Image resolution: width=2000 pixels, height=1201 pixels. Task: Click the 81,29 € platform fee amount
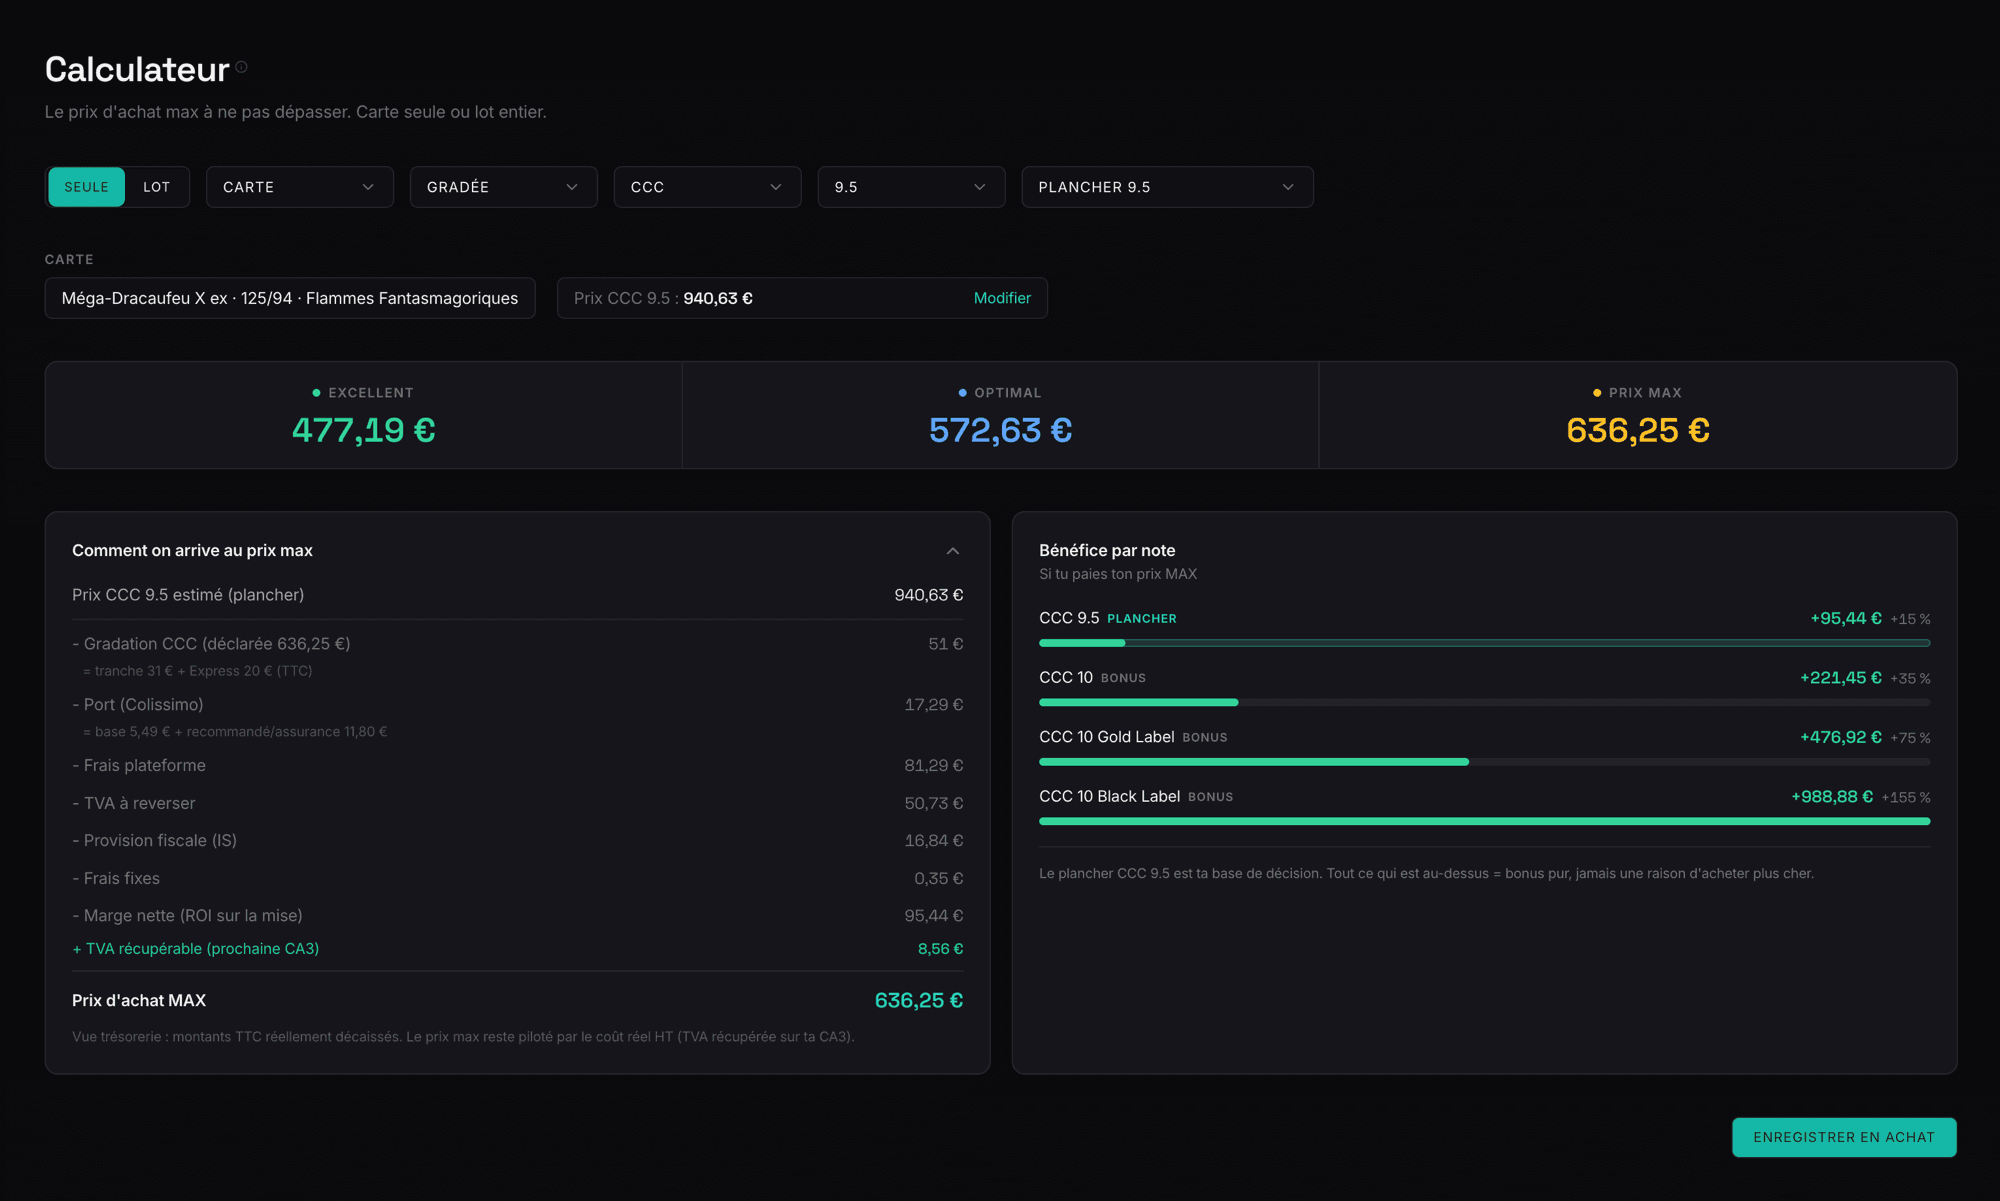[934, 766]
